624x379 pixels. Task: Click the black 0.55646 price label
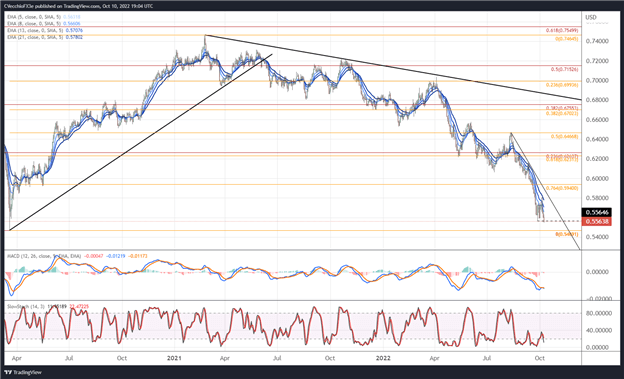pos(597,212)
